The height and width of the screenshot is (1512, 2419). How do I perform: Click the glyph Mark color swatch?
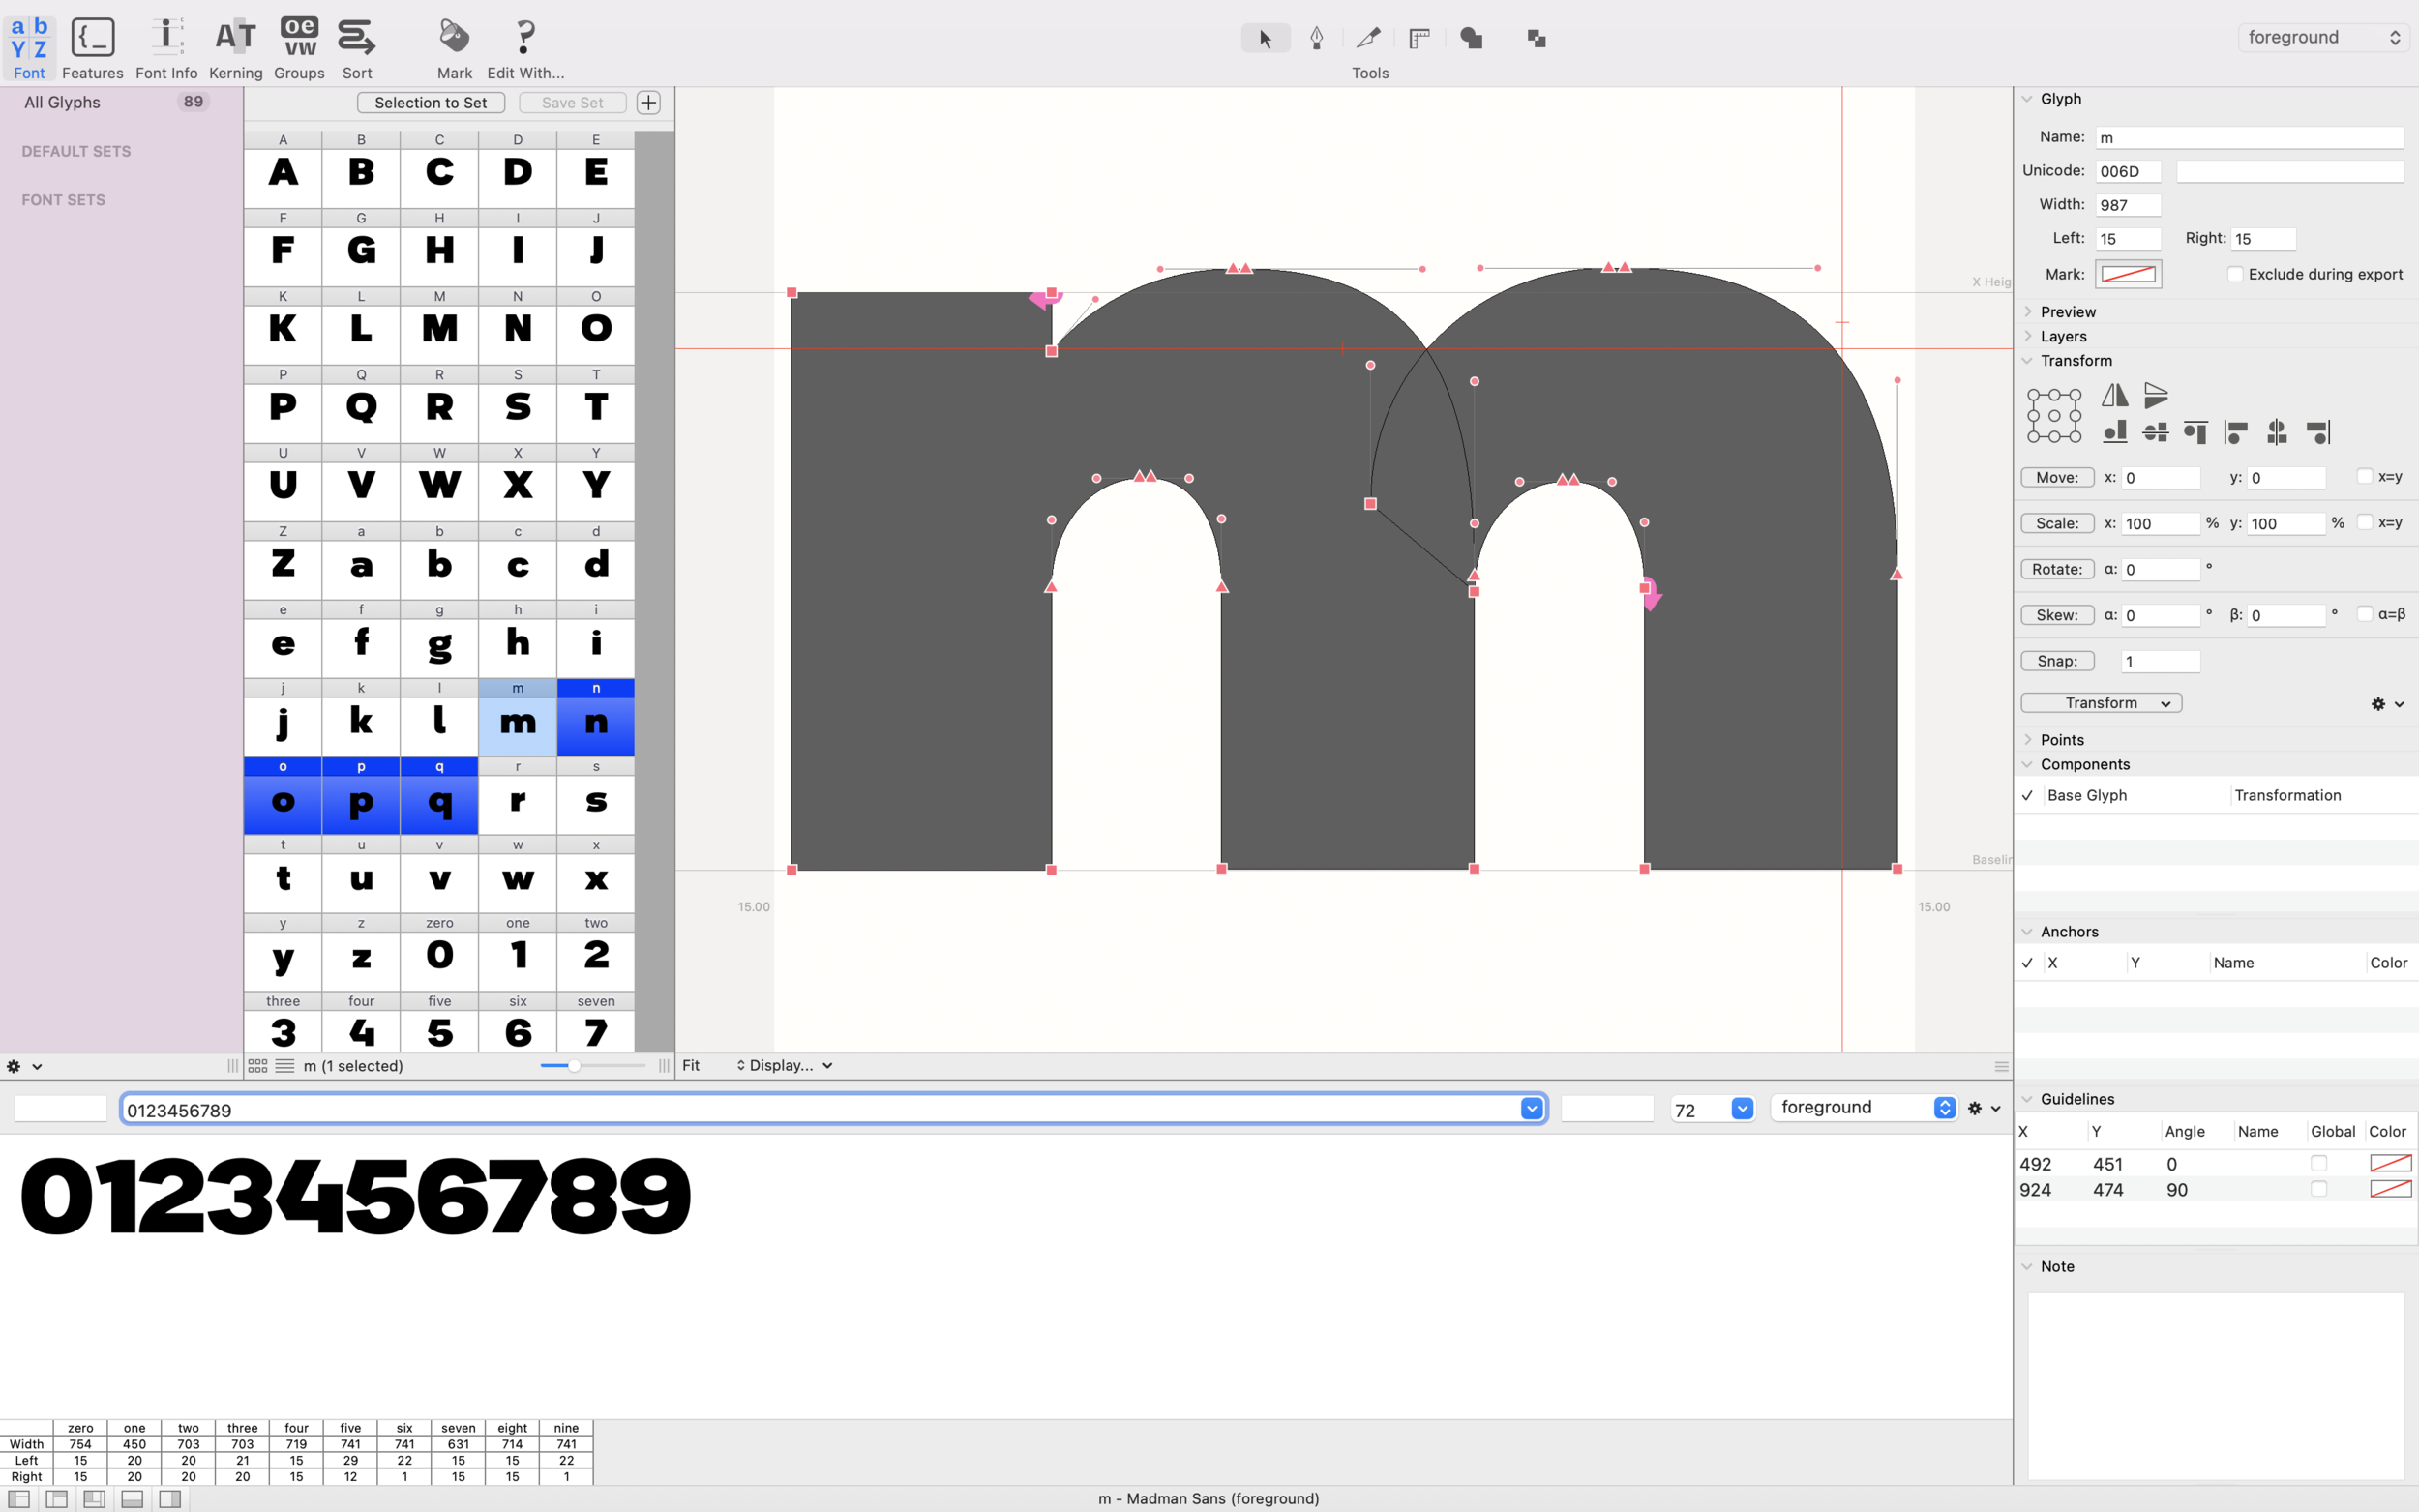(x=2128, y=274)
